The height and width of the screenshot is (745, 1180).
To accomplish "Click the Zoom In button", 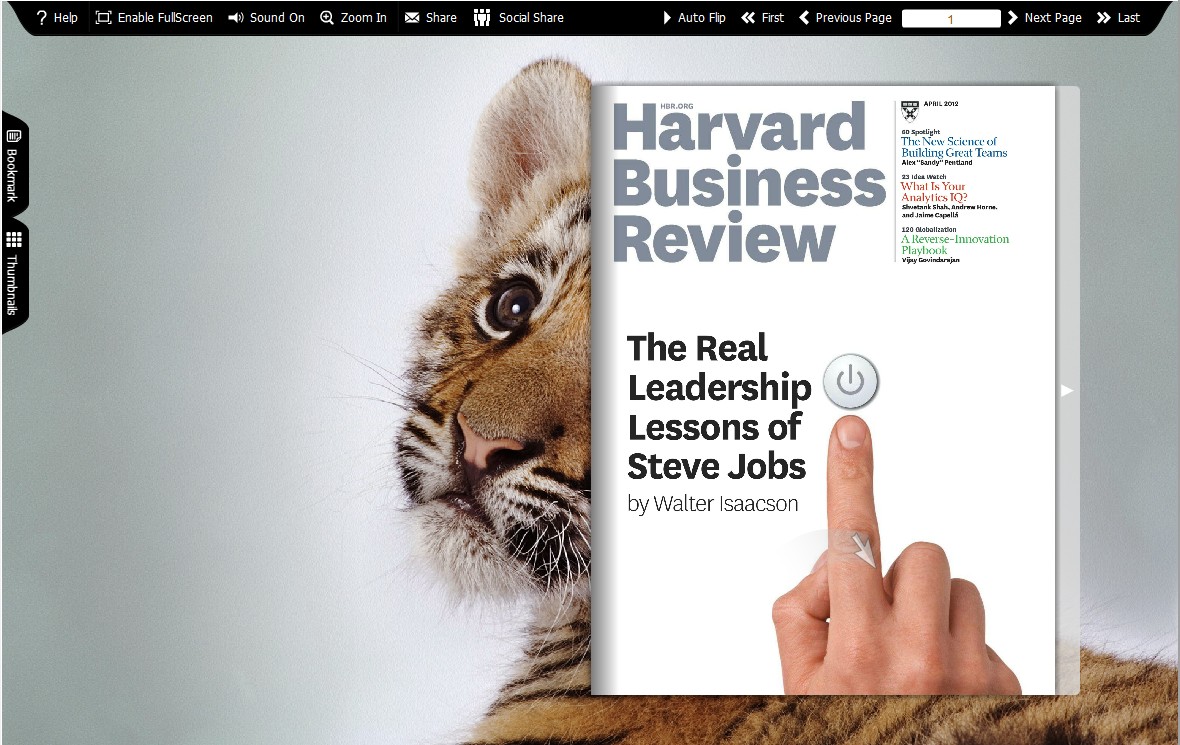I will tap(353, 17).
